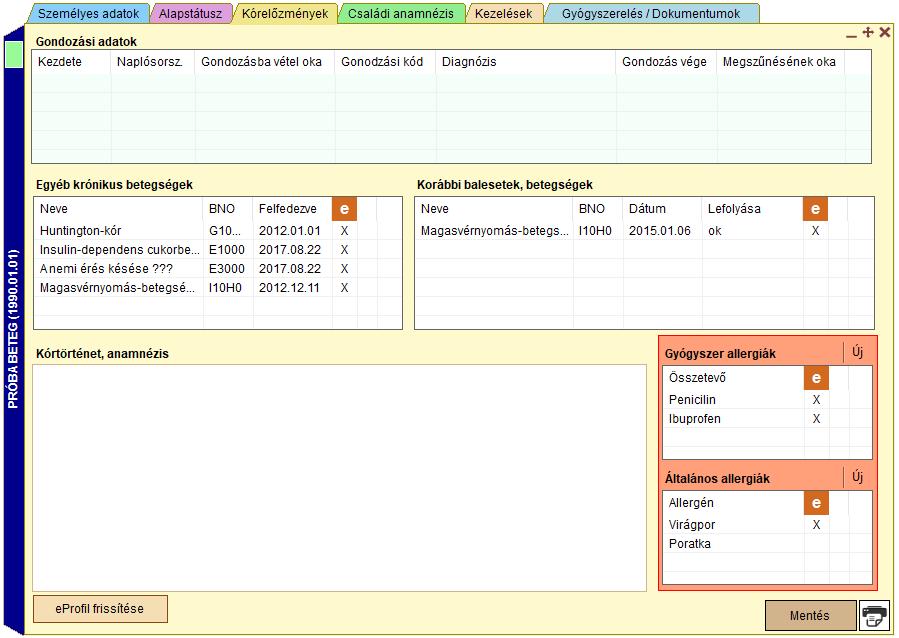Select the Poratka allergen entry

[x=689, y=544]
